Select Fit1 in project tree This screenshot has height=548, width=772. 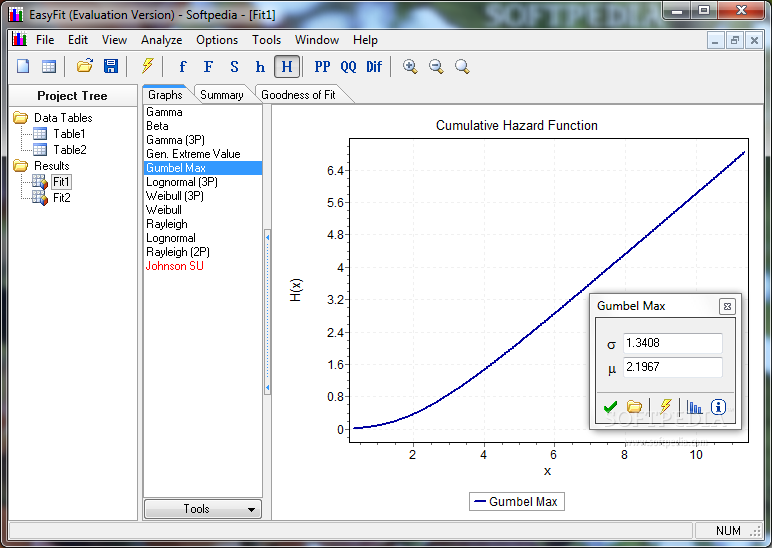(62, 182)
